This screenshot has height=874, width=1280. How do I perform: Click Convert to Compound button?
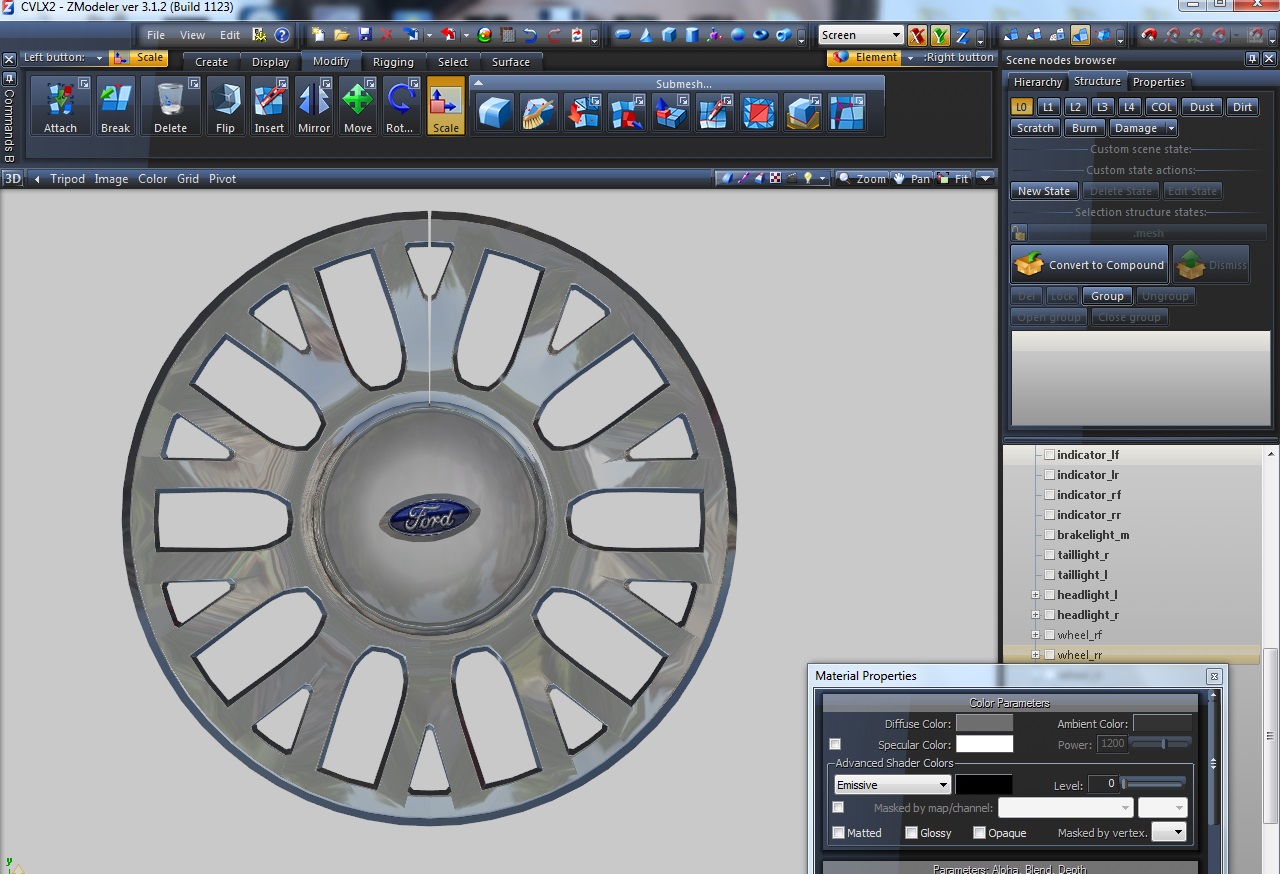pos(1090,265)
